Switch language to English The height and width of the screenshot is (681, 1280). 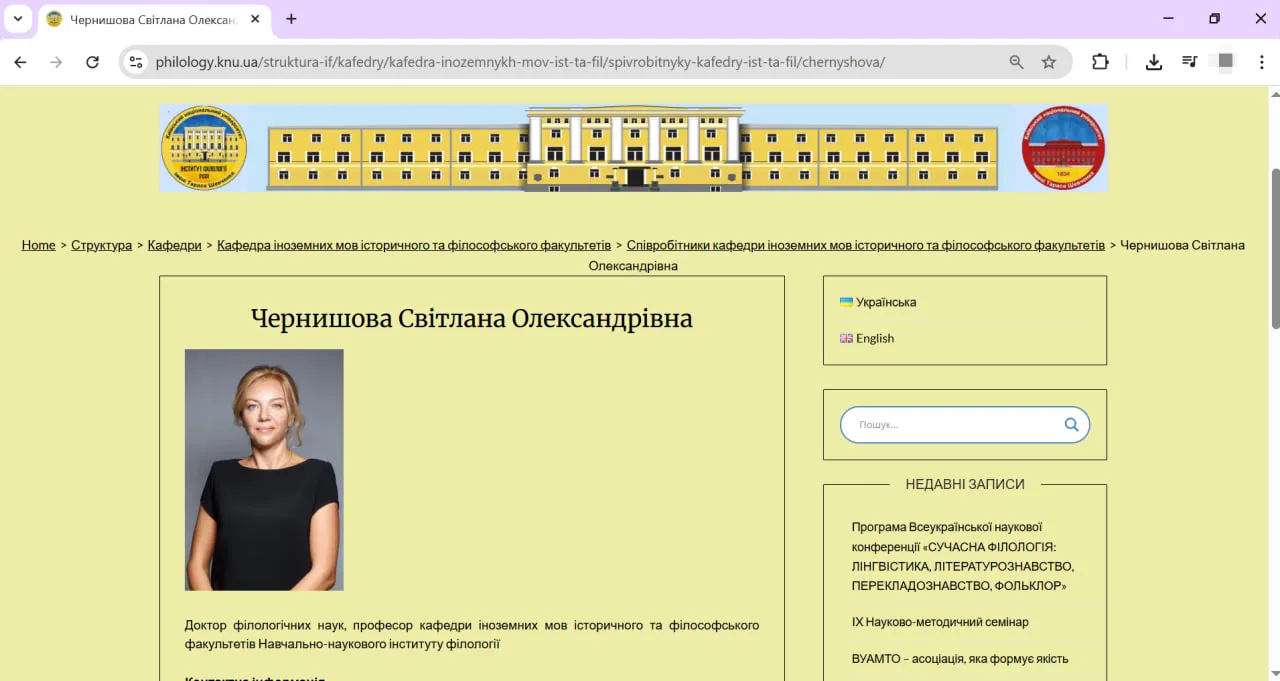(x=874, y=338)
